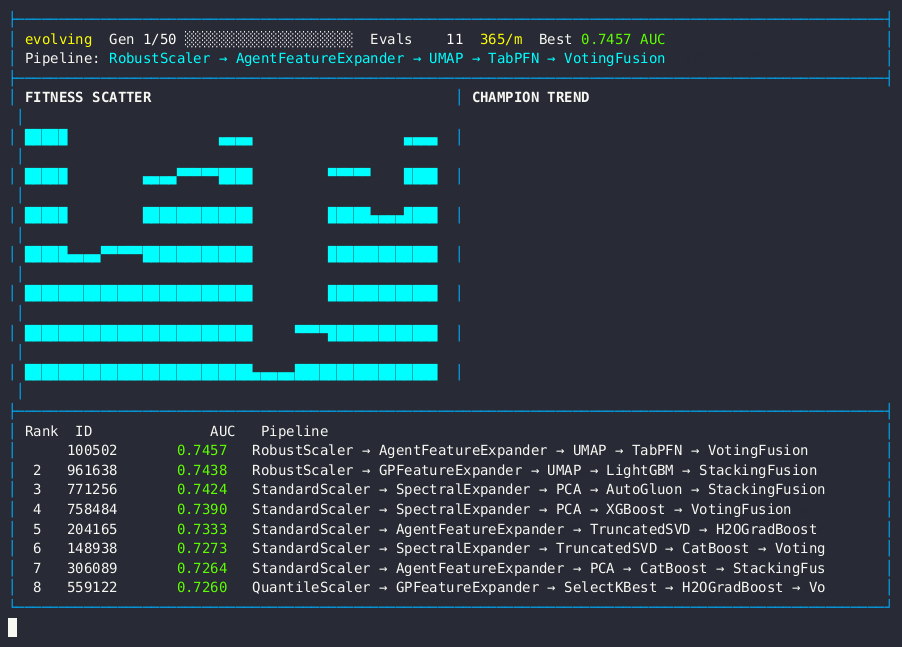Click 'SelectKBest' in the rank 8 pipeline
This screenshot has width=902, height=647.
(x=610, y=588)
